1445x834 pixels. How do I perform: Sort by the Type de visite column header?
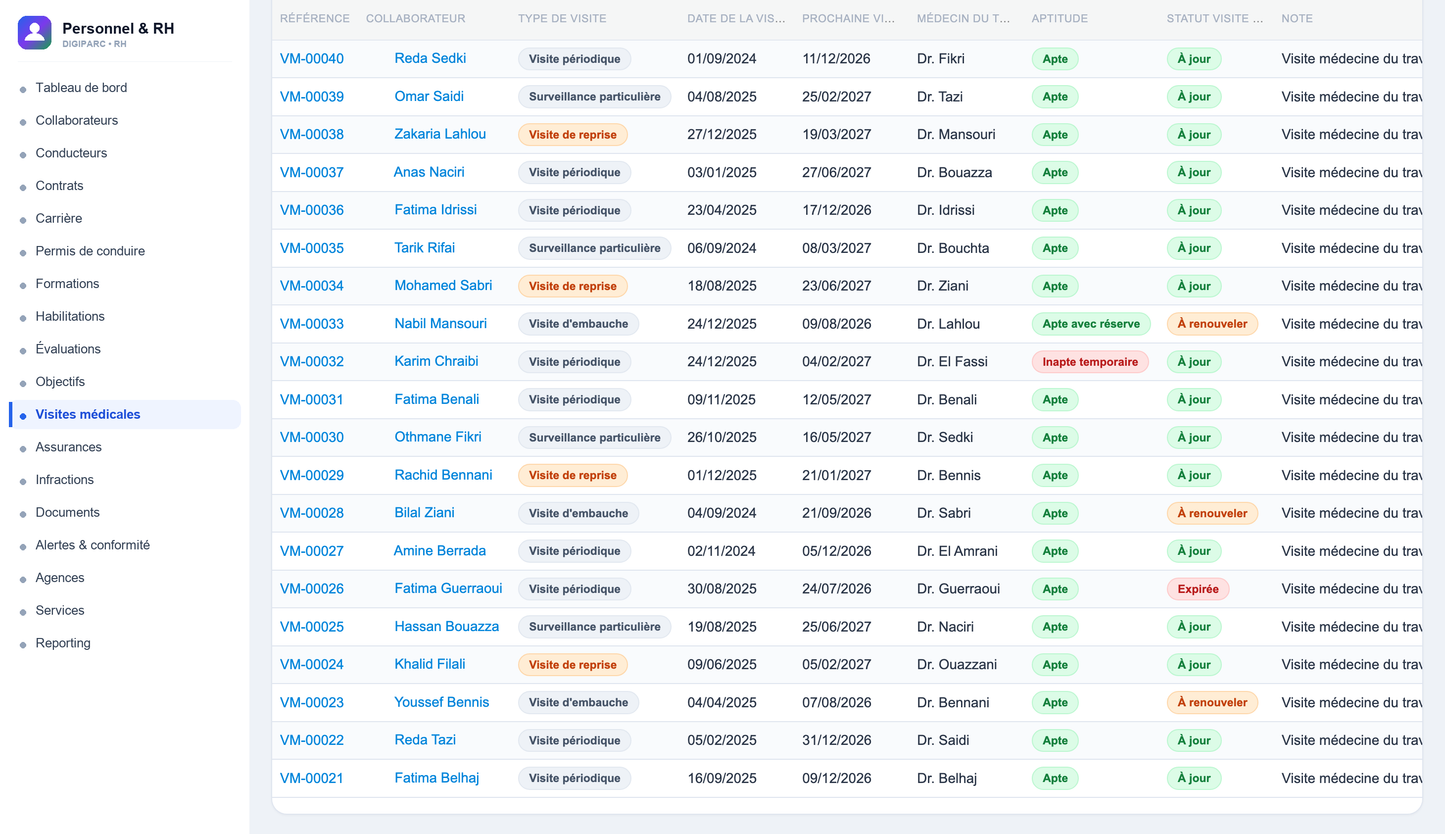tap(562, 19)
